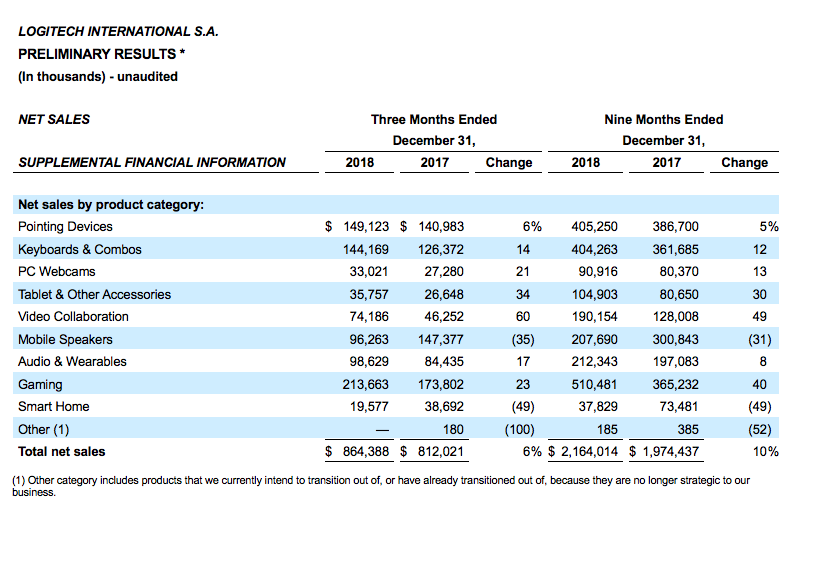
Task: Click nine-month Pointing Devices 405,250
Action: click(x=594, y=227)
